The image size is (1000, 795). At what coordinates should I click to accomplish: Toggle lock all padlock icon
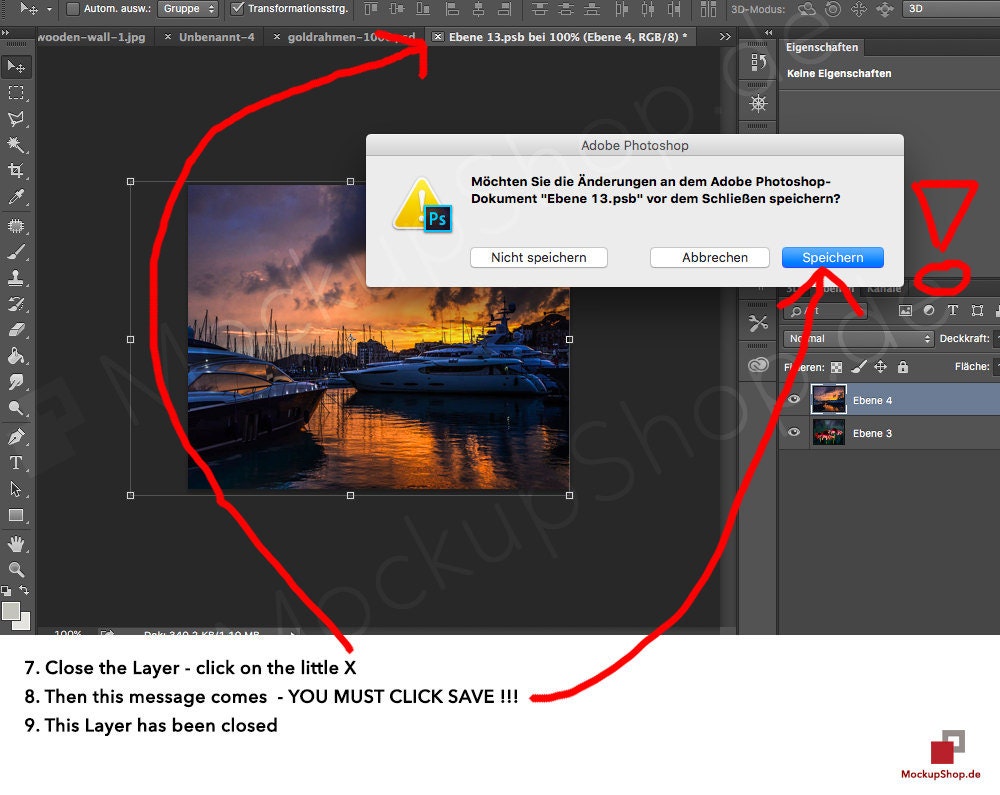(x=902, y=367)
